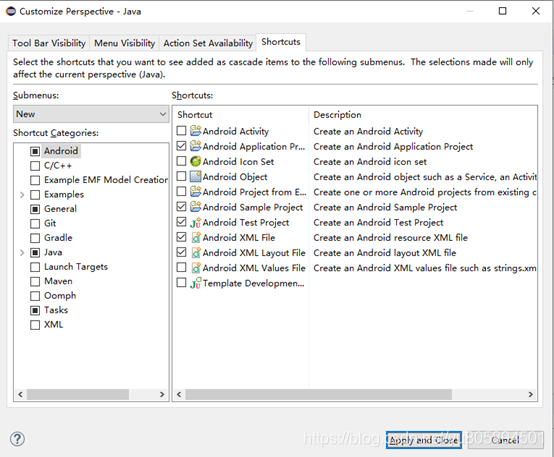Screen dimensions: 554x457
Task: Click shortcuts table scroll left arrow
Action: (x=179, y=394)
